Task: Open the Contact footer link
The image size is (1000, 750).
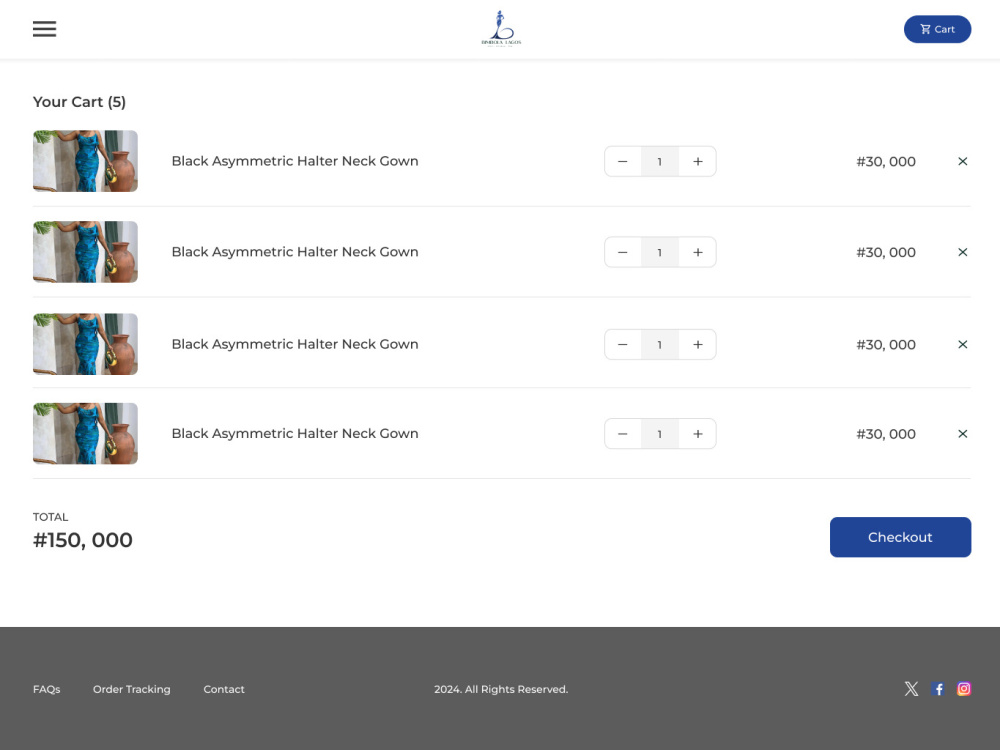Action: (224, 689)
